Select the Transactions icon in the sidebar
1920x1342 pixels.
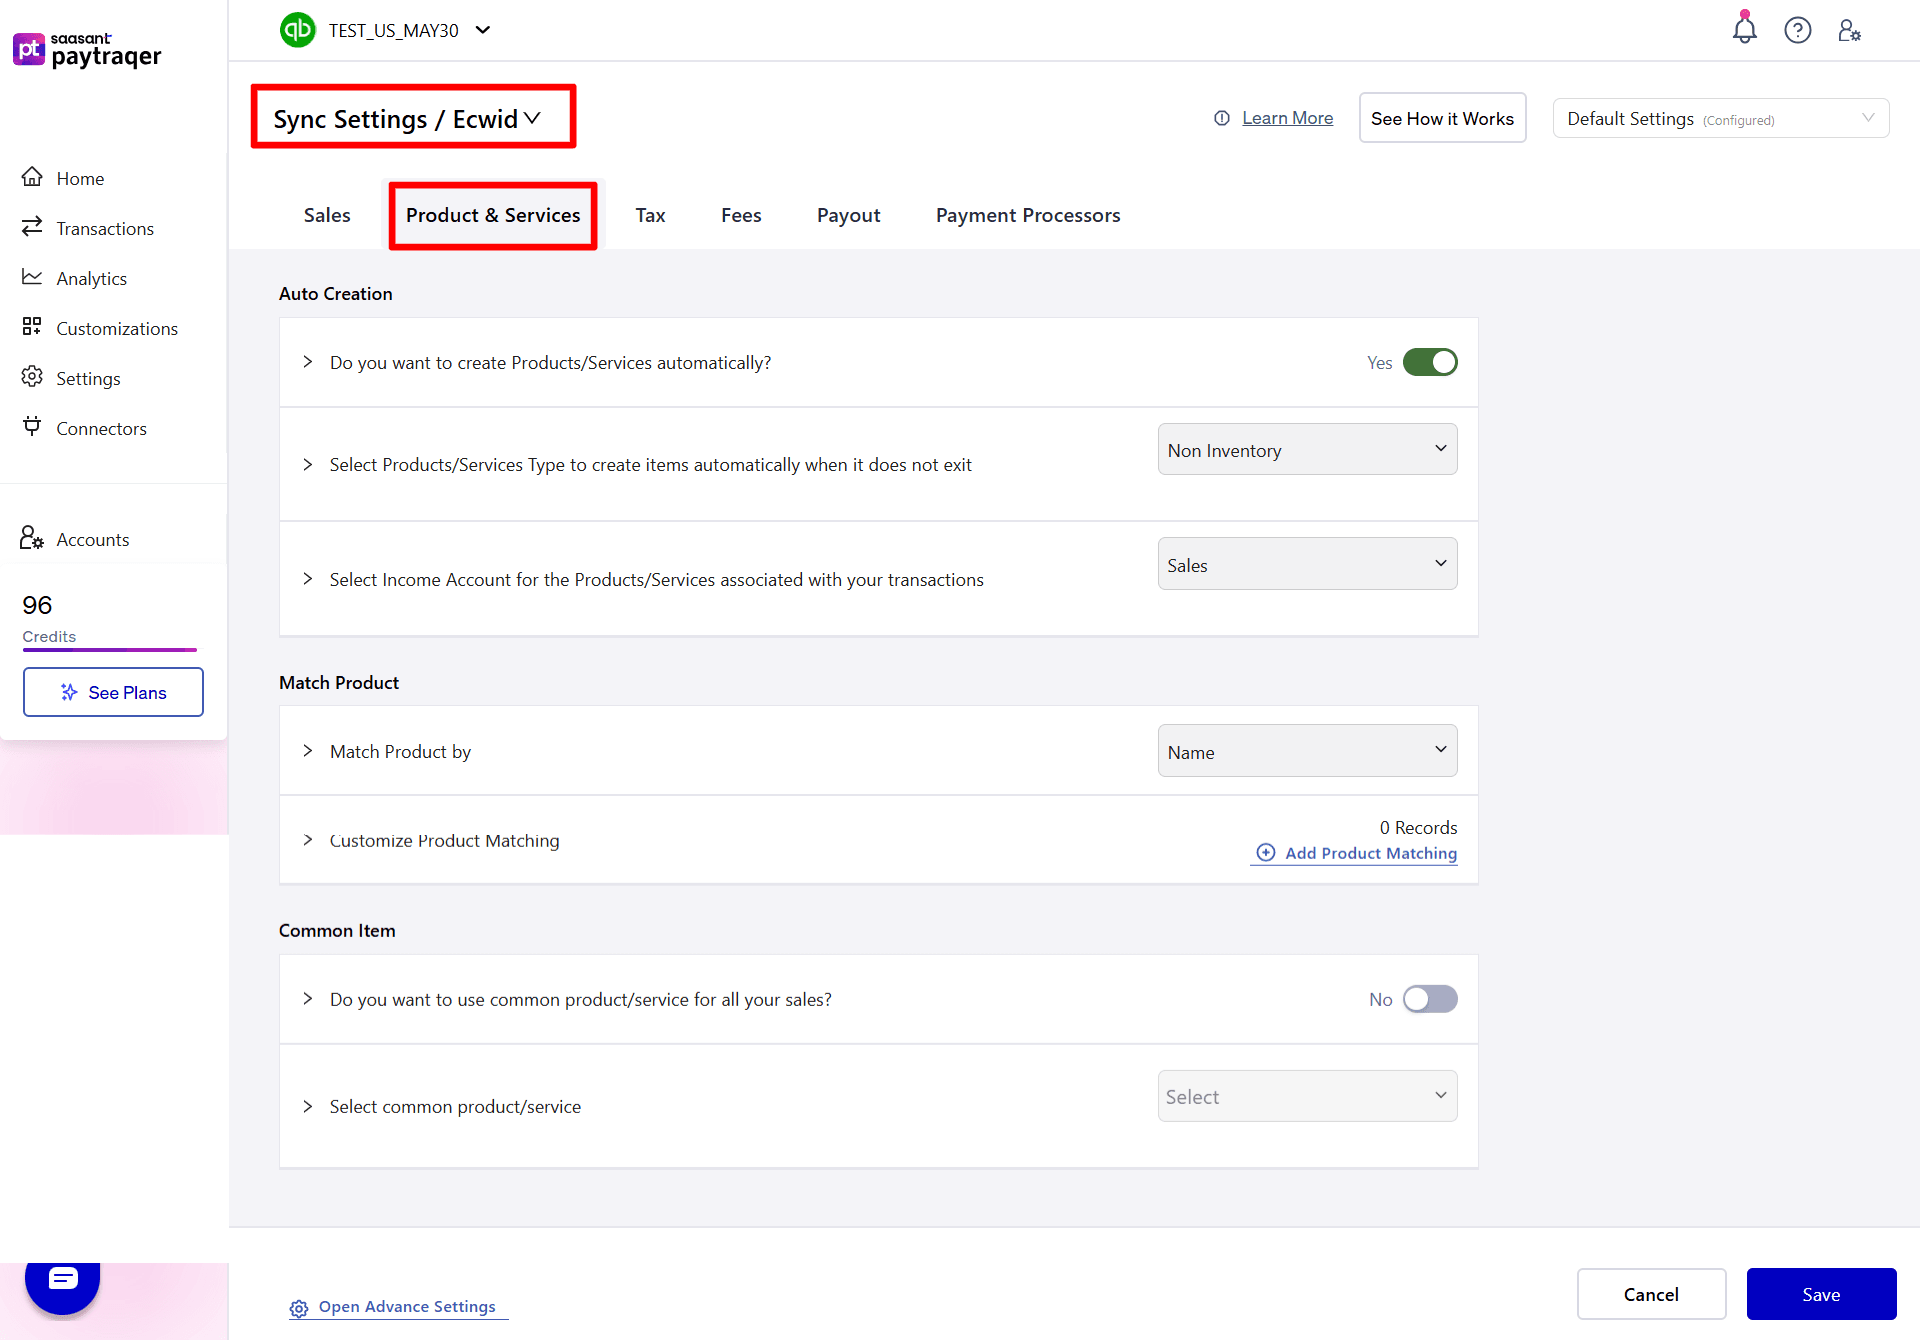click(x=32, y=227)
